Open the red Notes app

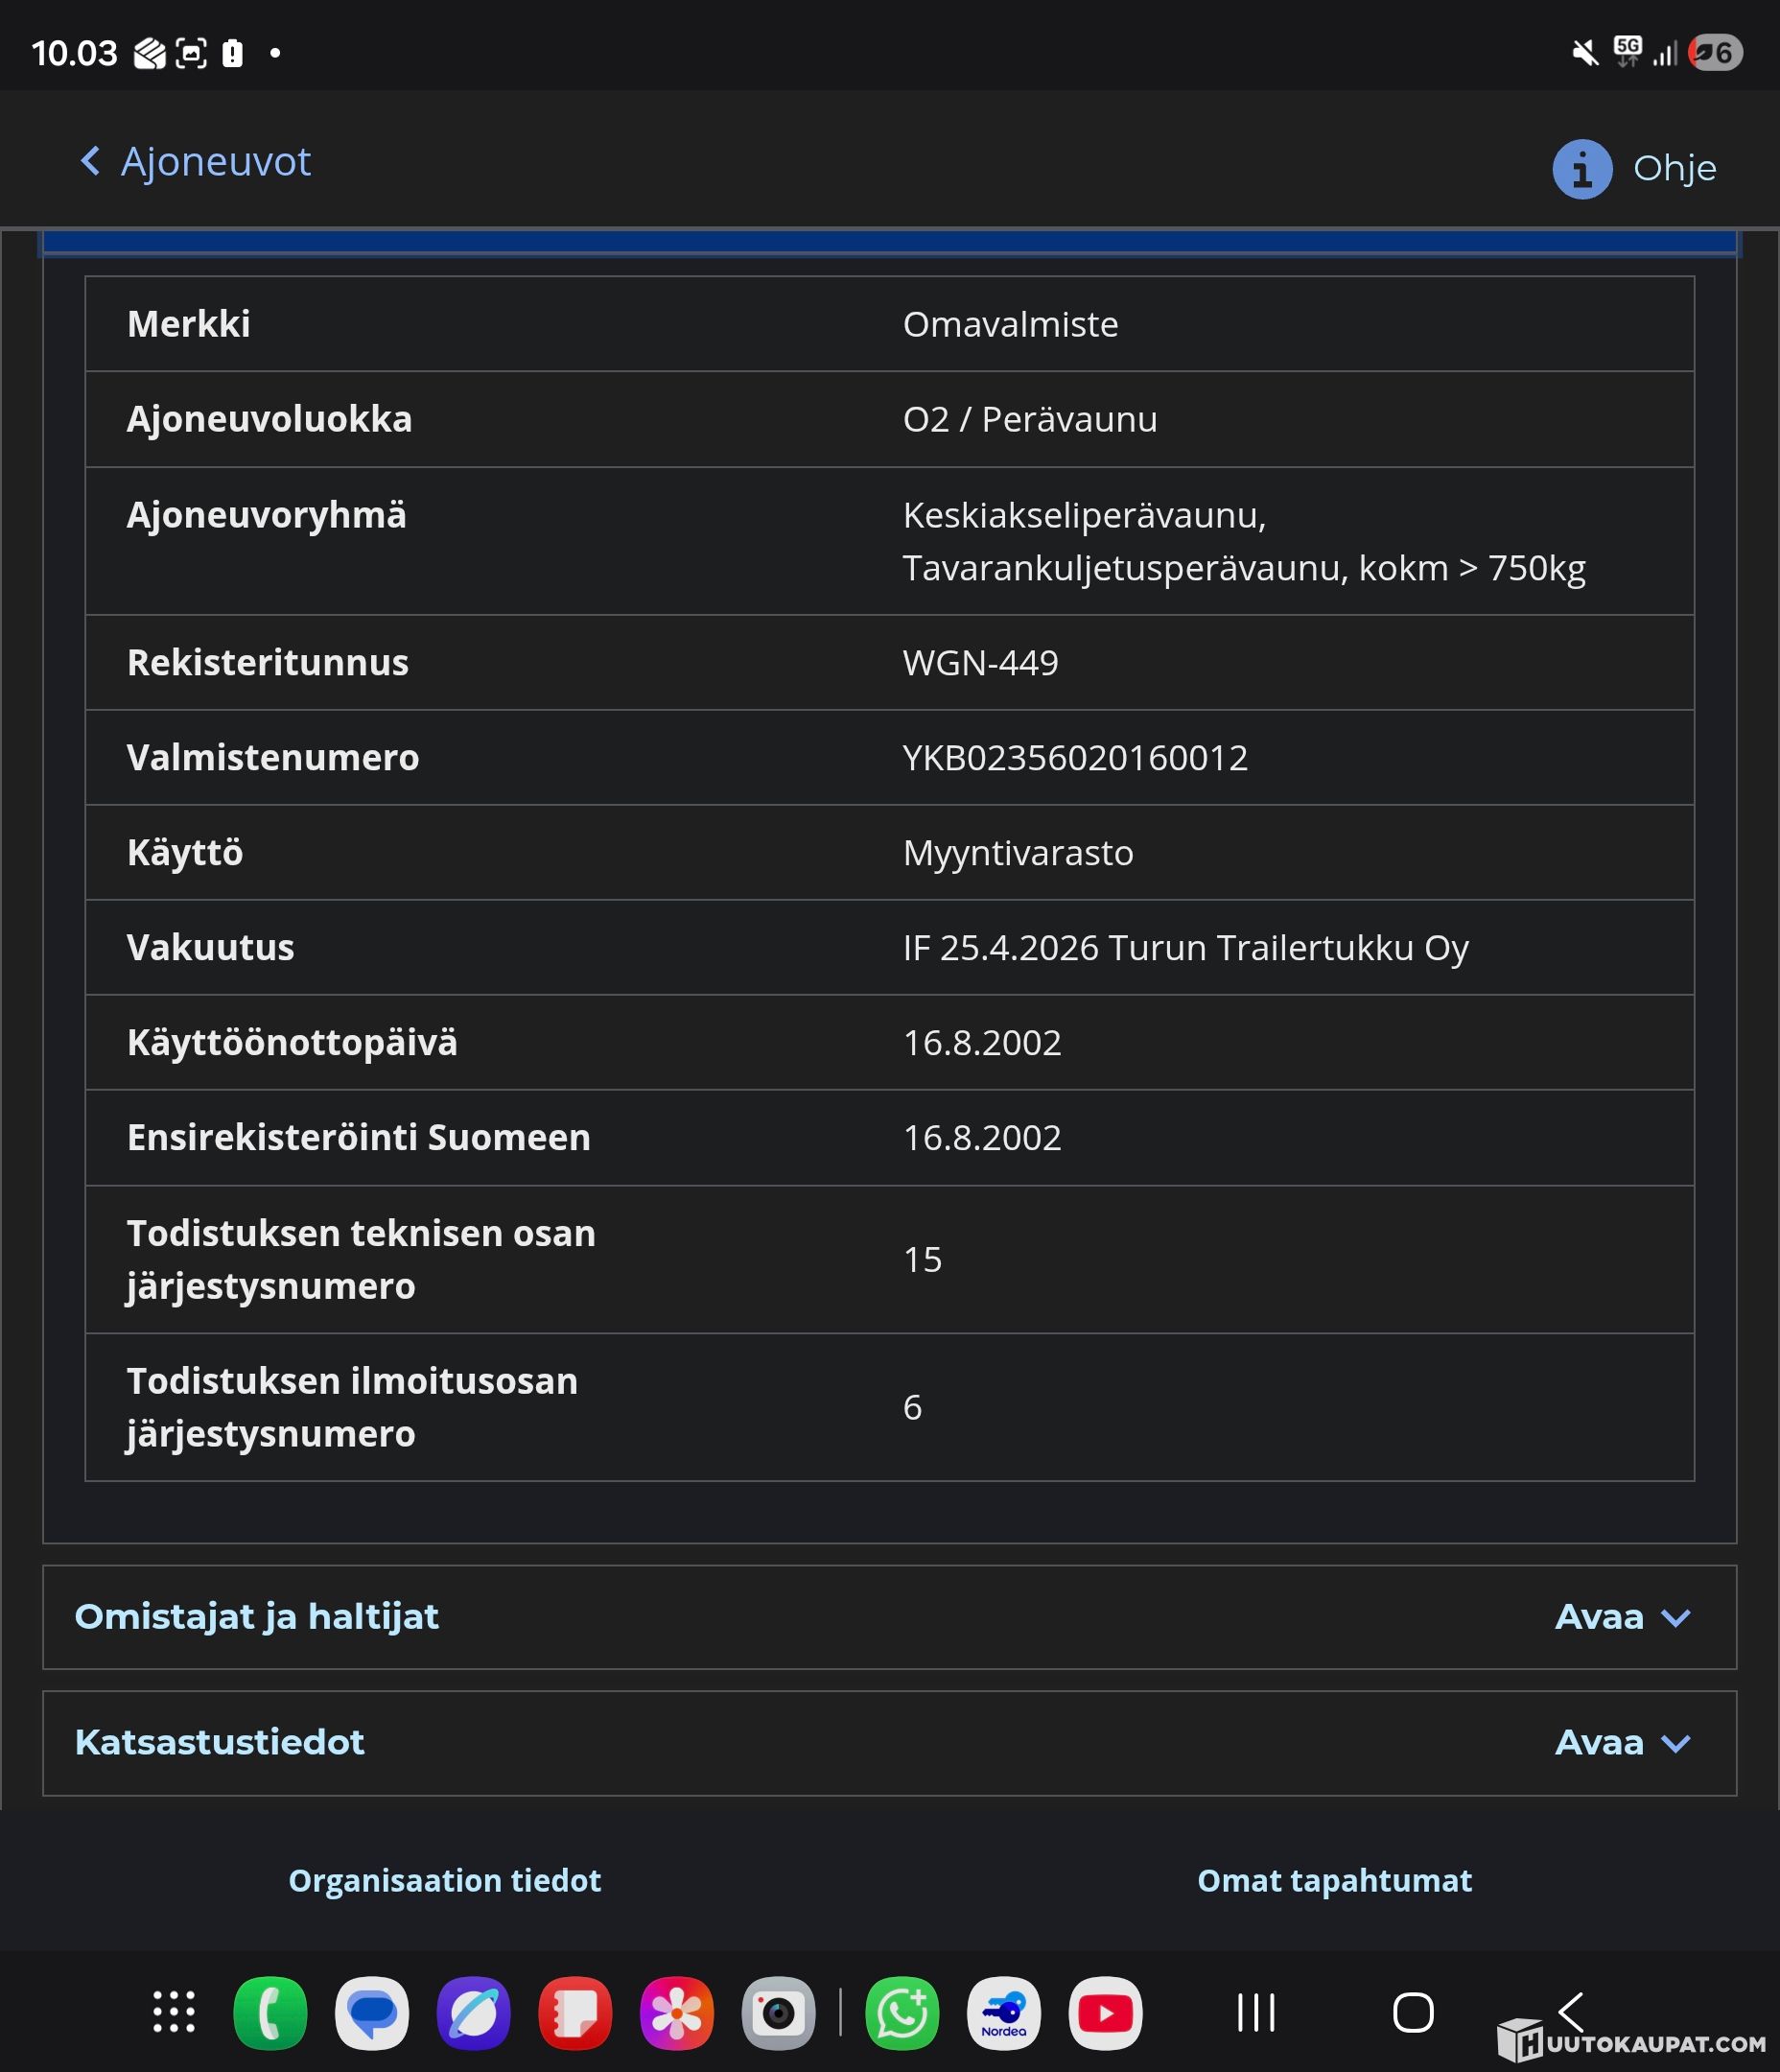pos(575,2013)
